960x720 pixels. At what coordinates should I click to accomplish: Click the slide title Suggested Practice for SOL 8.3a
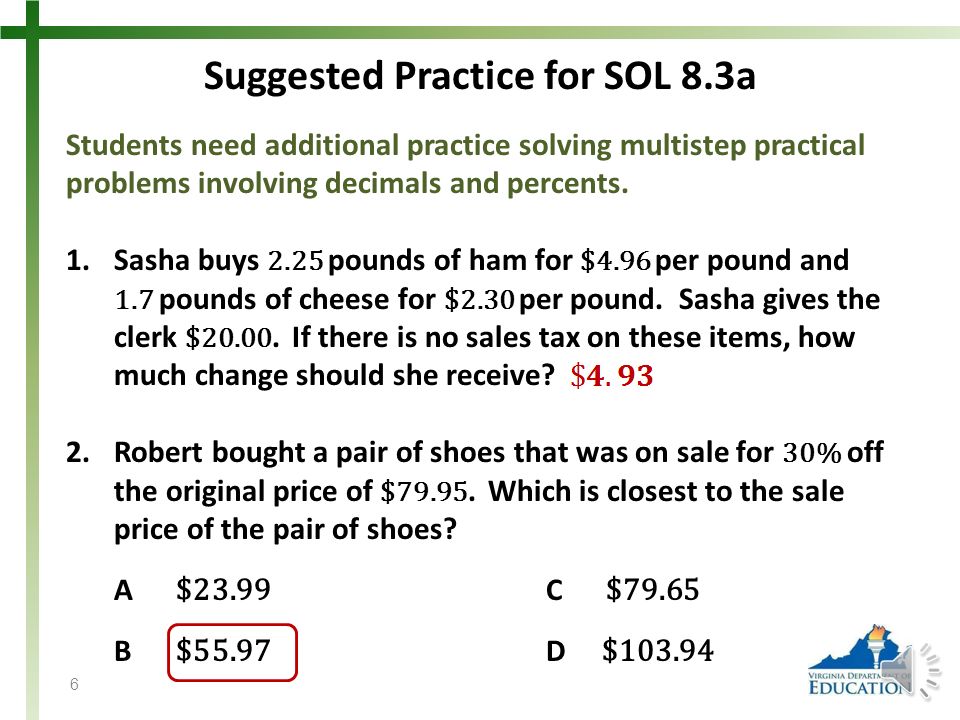pyautogui.click(x=479, y=76)
